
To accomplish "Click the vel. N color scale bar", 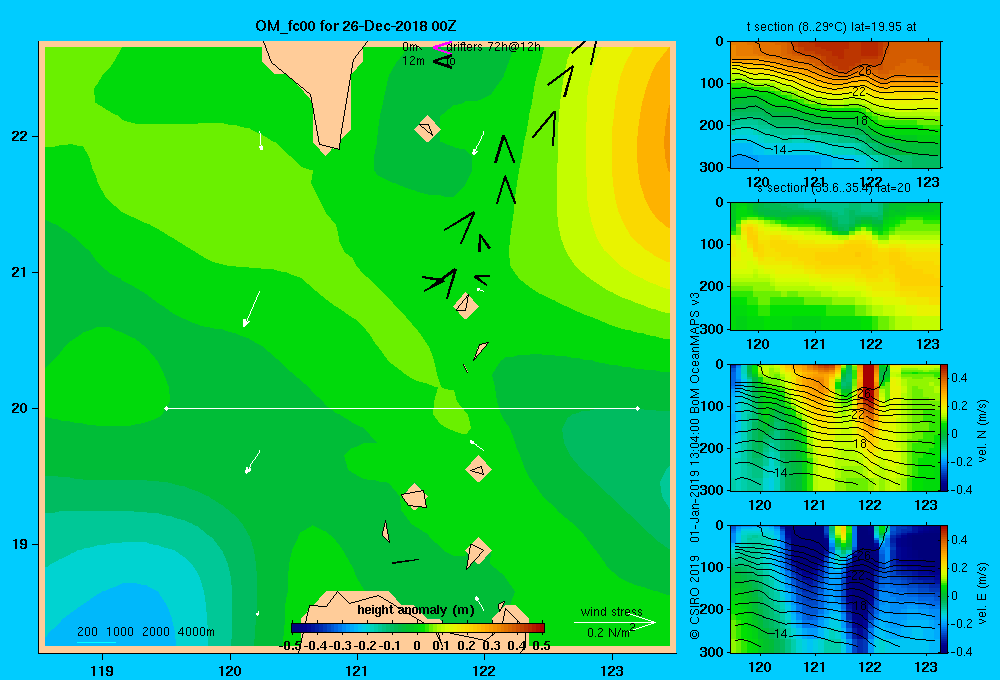I will [x=944, y=427].
